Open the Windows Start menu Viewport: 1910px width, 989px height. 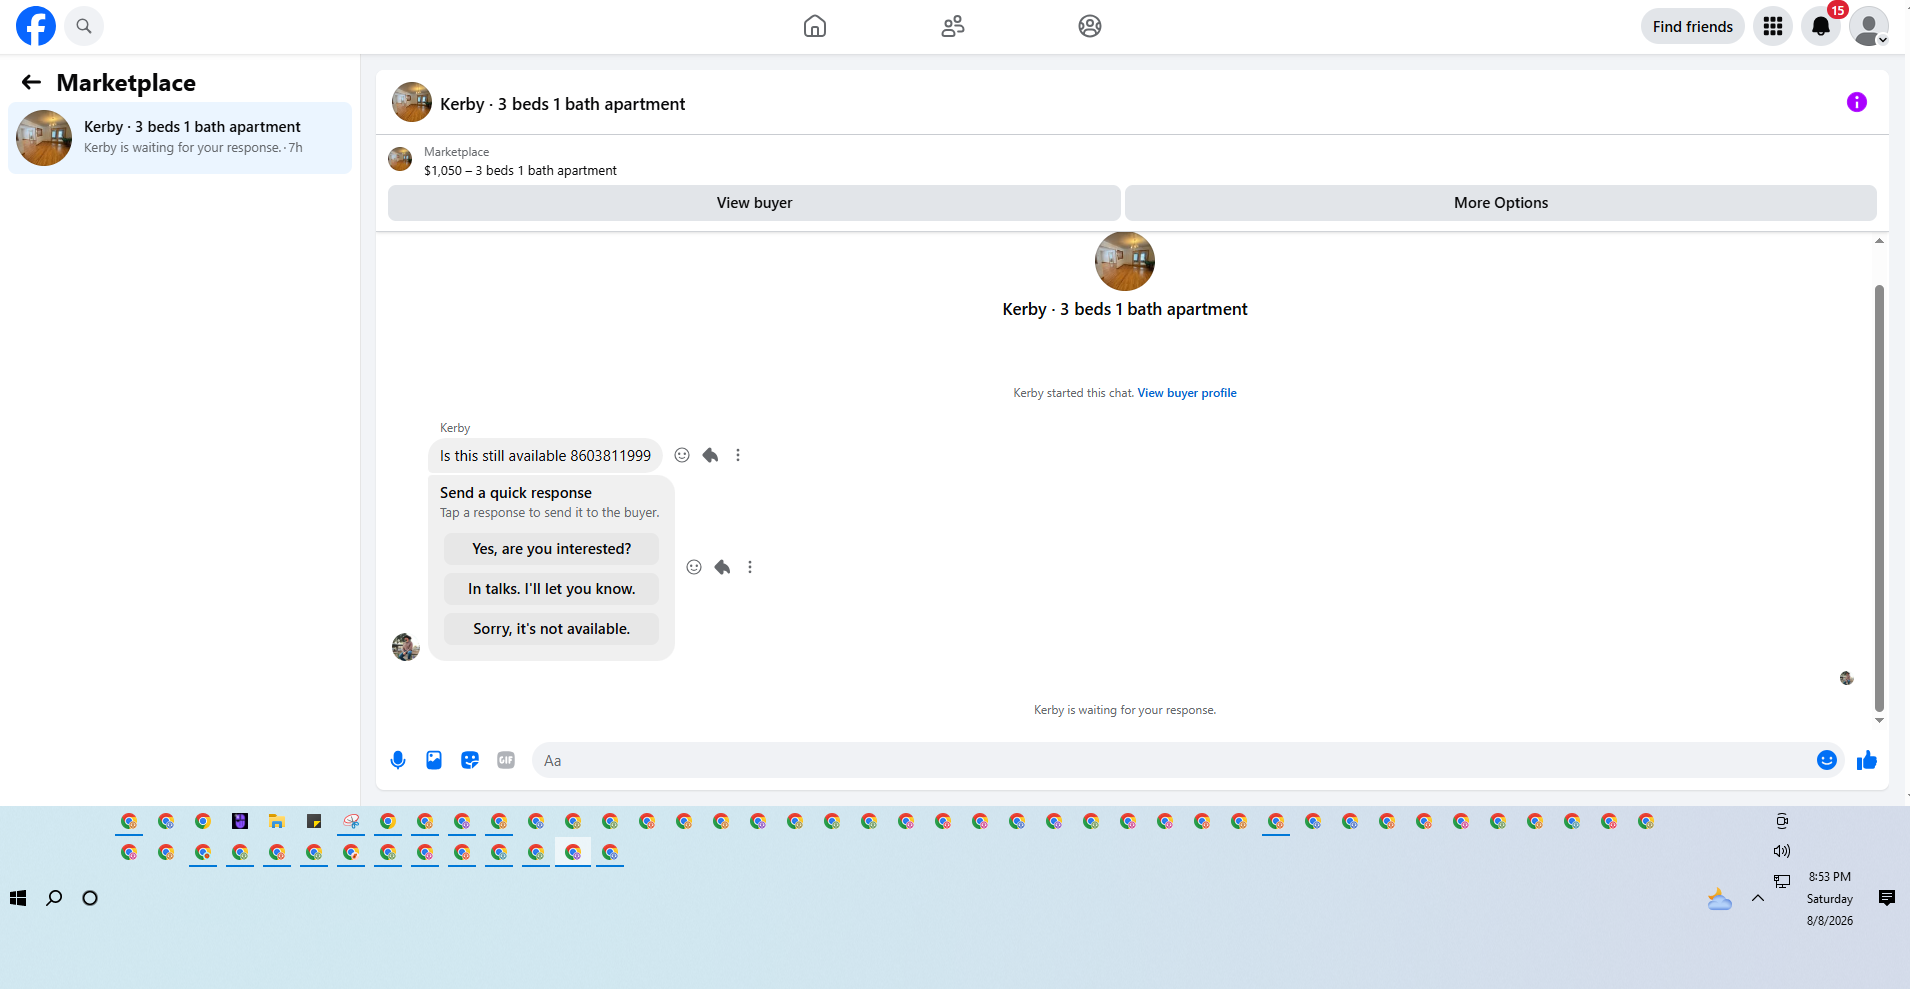pyautogui.click(x=18, y=898)
